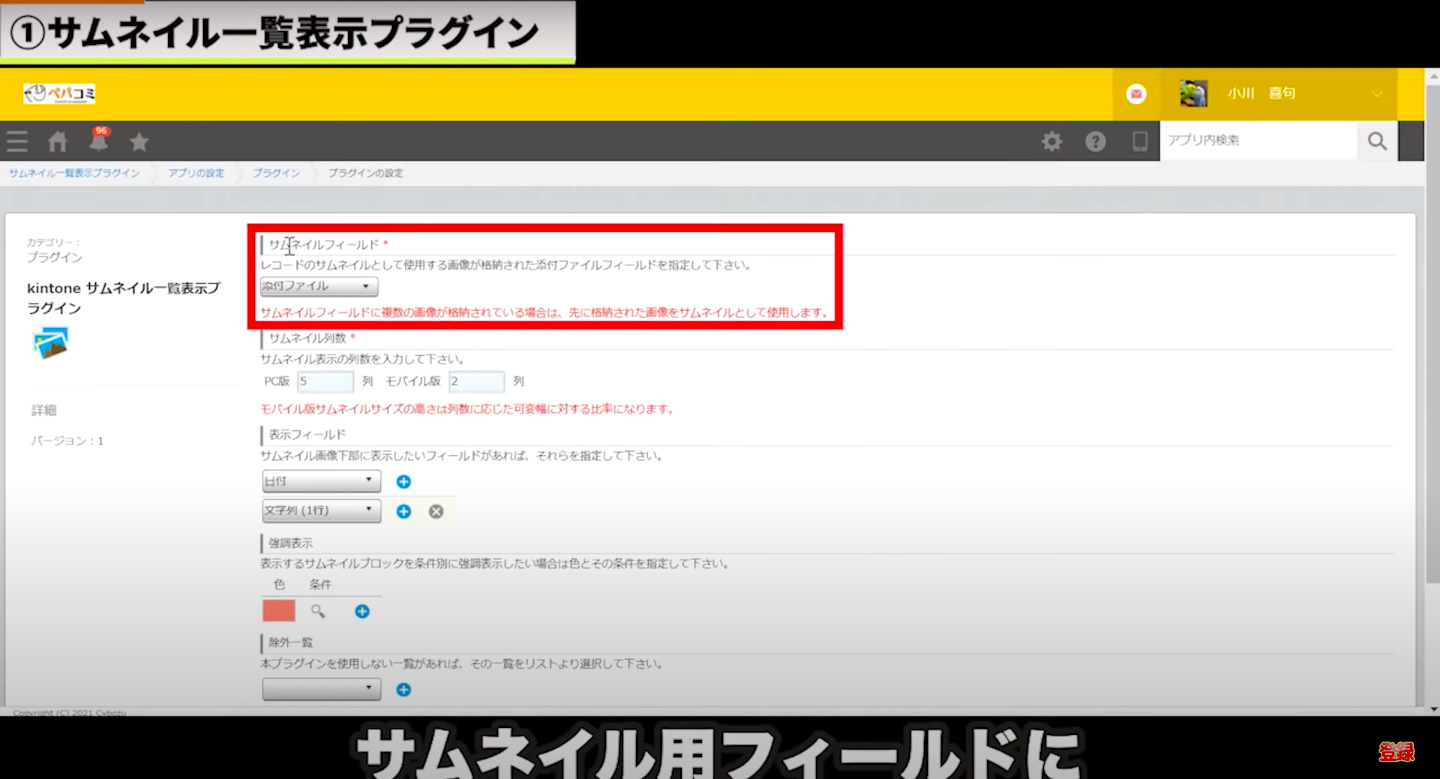Image resolution: width=1440 pixels, height=779 pixels.
Task: Go to the home portal icon
Action: pos(58,142)
